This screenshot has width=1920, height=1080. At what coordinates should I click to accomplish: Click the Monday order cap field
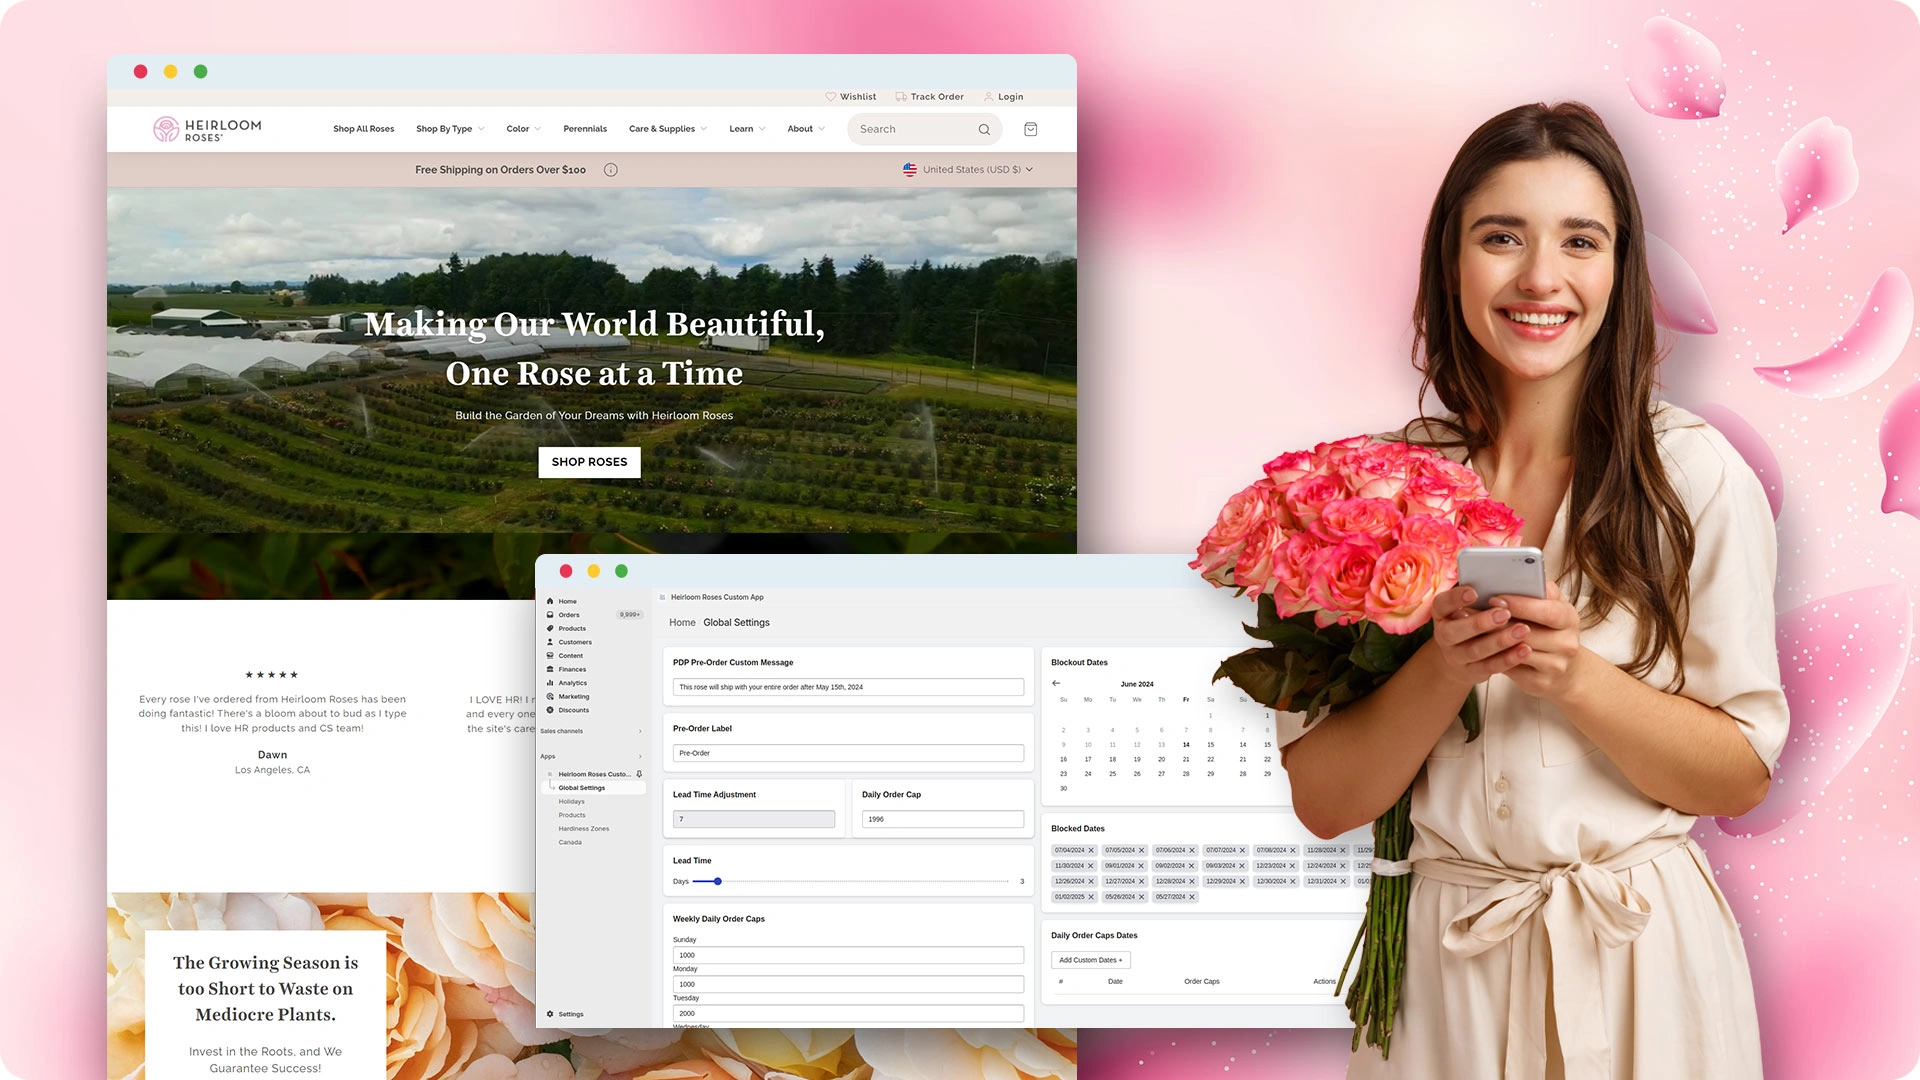(x=848, y=984)
